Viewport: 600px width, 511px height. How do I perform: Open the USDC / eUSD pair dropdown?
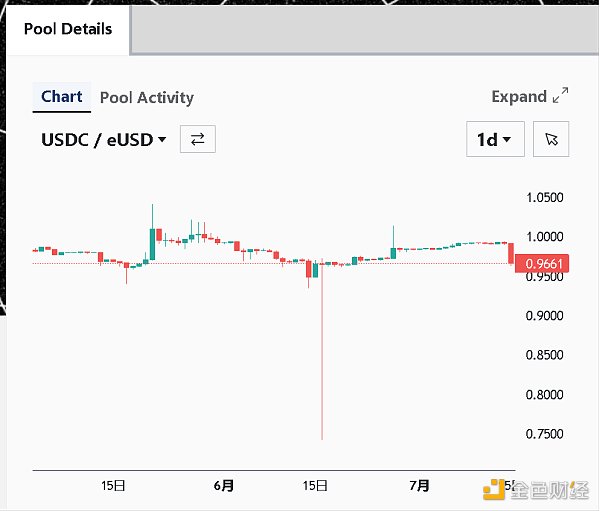tap(103, 139)
